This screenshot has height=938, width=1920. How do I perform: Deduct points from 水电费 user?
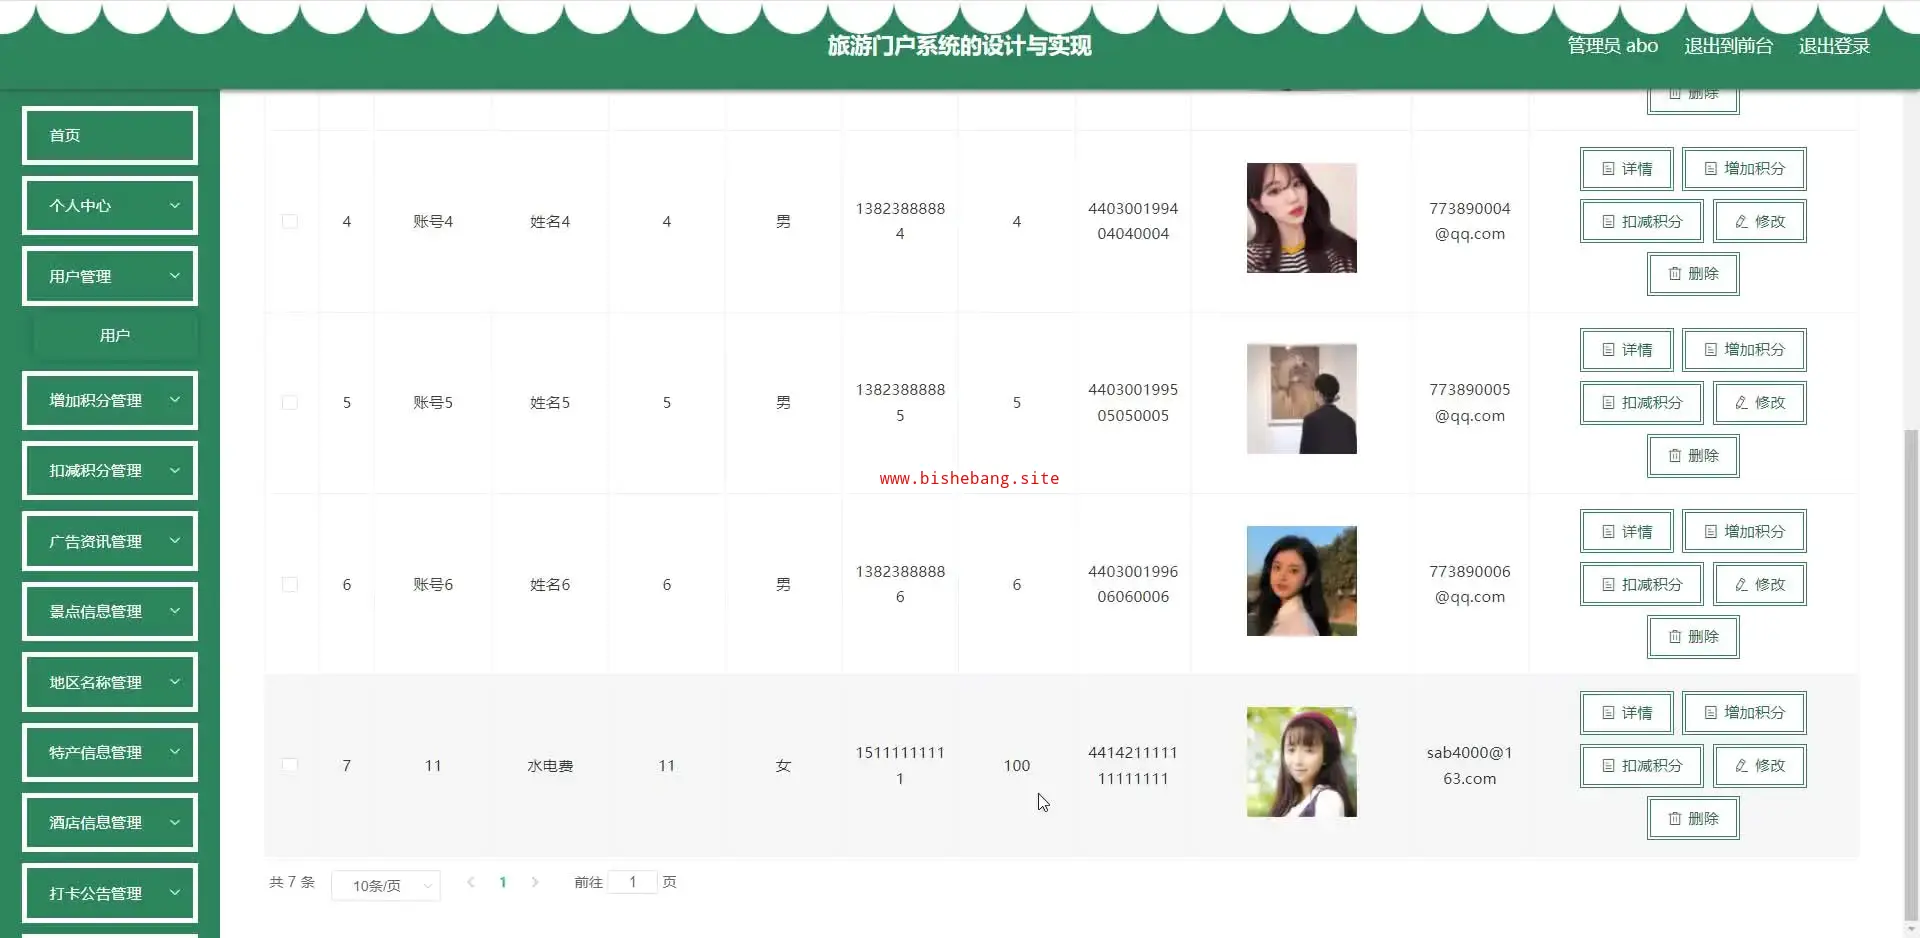coord(1641,766)
